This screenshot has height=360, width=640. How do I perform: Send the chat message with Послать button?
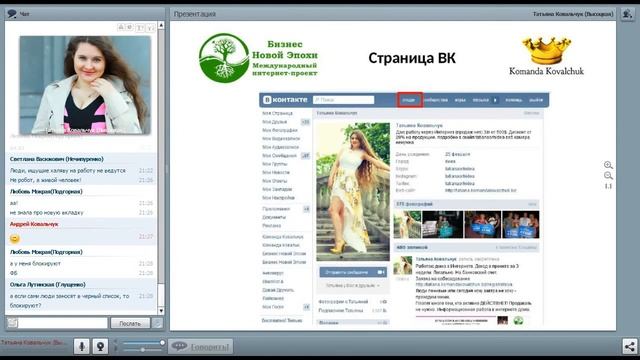click(x=130, y=323)
